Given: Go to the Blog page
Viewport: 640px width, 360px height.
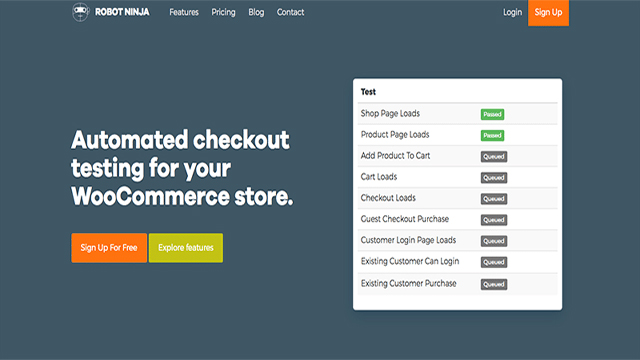Looking at the screenshot, I should 256,12.
